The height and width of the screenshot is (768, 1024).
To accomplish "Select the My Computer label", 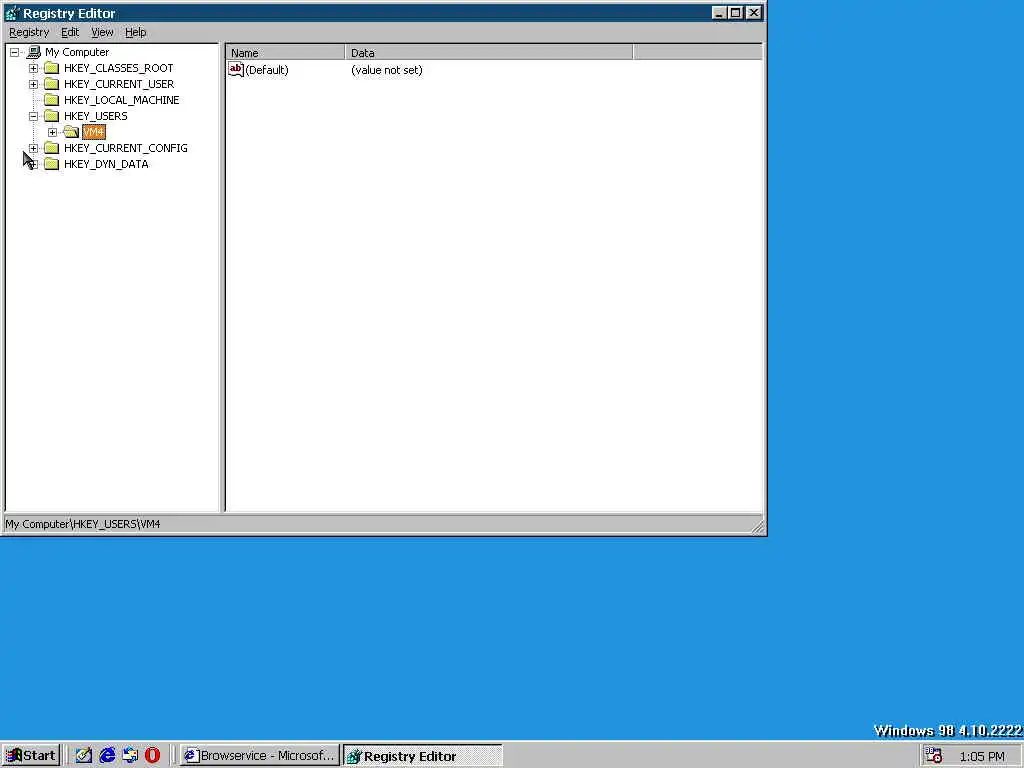I will 77,52.
